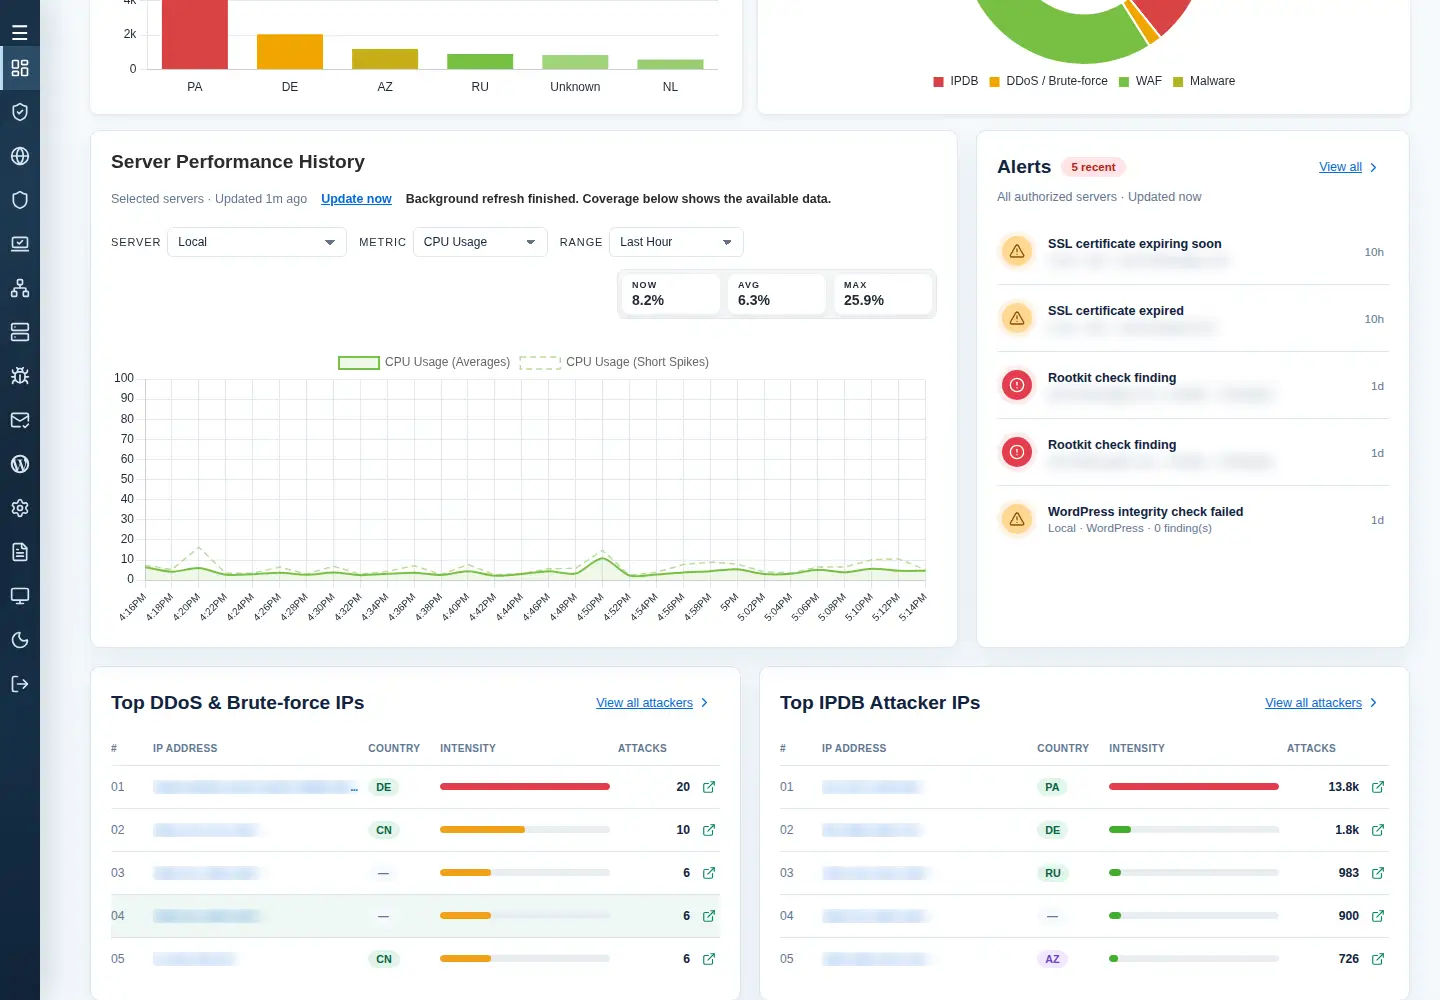Open View all attackers for DDoS & Brute-force IPs
The height and width of the screenshot is (1000, 1440).
pyautogui.click(x=652, y=703)
